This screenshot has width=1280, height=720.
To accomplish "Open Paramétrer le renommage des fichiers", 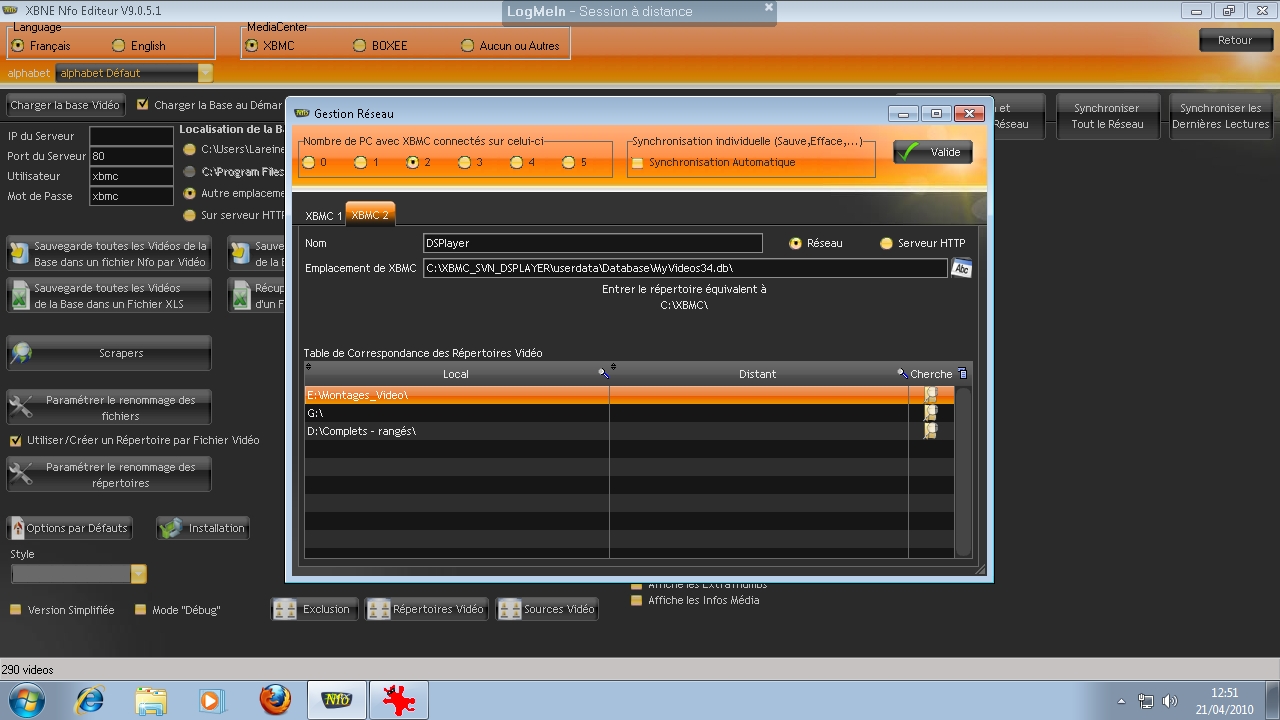I will pos(109,407).
